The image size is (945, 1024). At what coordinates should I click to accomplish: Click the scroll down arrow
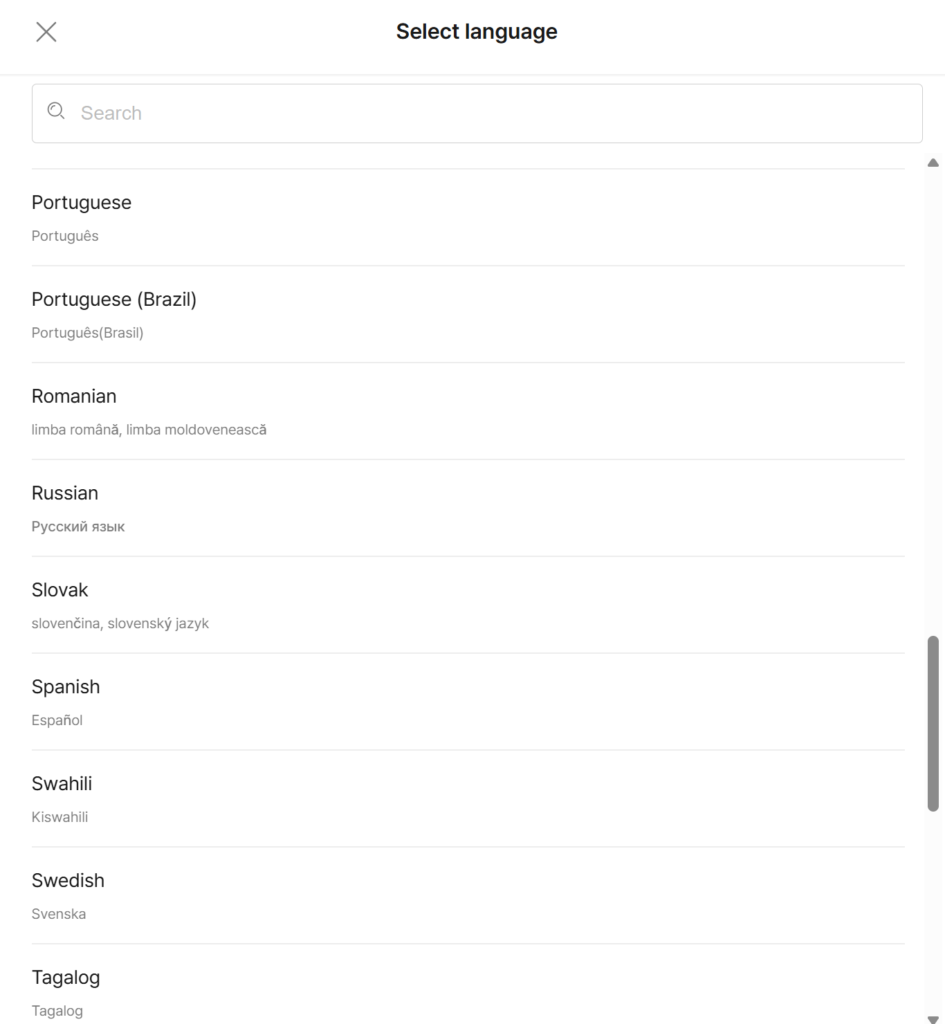click(933, 1019)
